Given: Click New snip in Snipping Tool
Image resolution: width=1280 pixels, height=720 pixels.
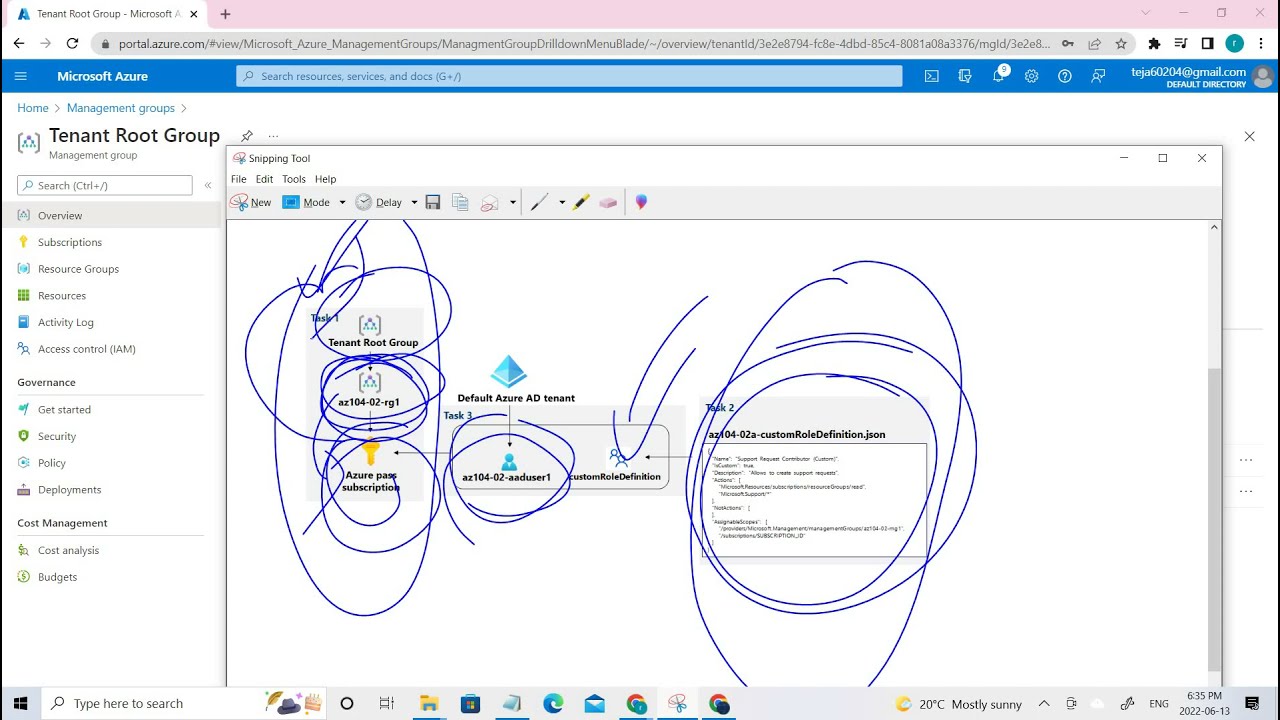Looking at the screenshot, I should click(x=251, y=202).
